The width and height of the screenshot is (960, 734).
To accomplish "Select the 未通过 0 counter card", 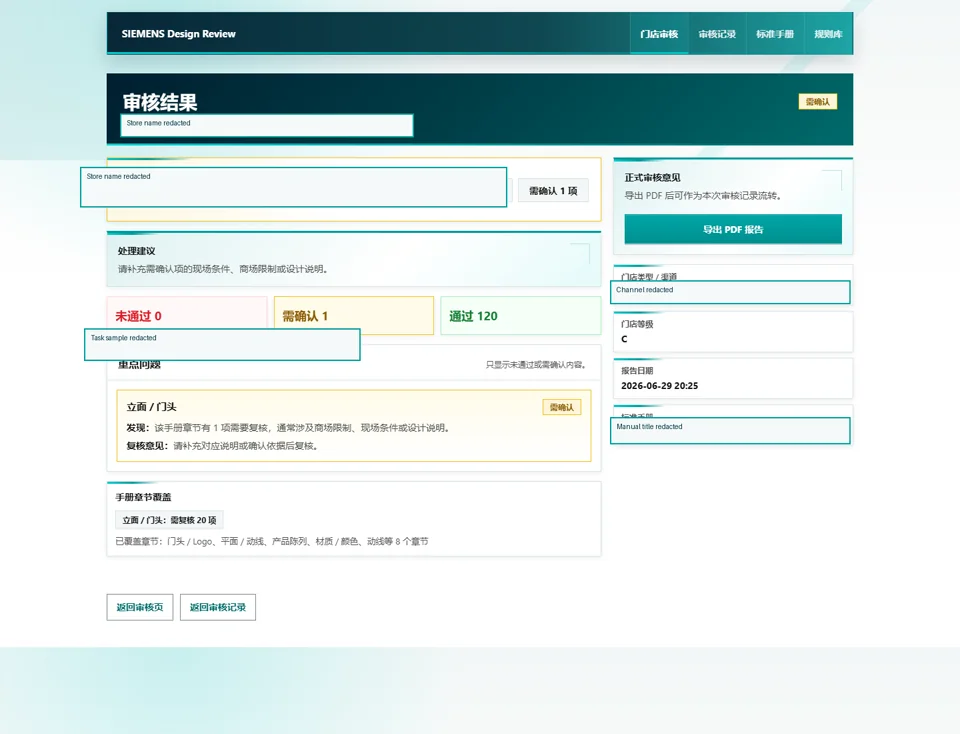I will coord(187,315).
